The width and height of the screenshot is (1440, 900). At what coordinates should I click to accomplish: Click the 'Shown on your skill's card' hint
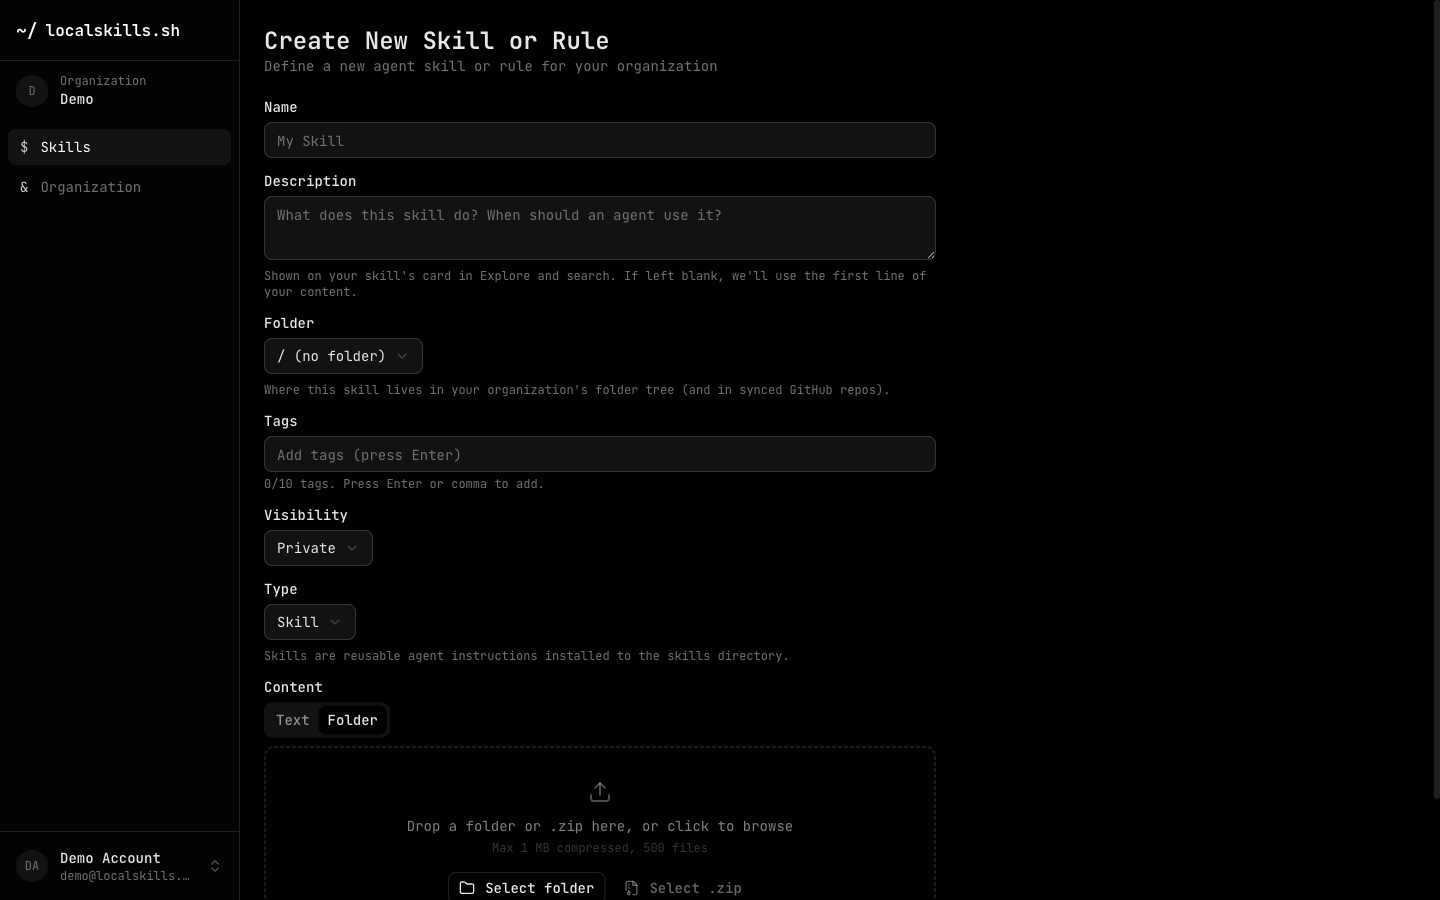595,284
